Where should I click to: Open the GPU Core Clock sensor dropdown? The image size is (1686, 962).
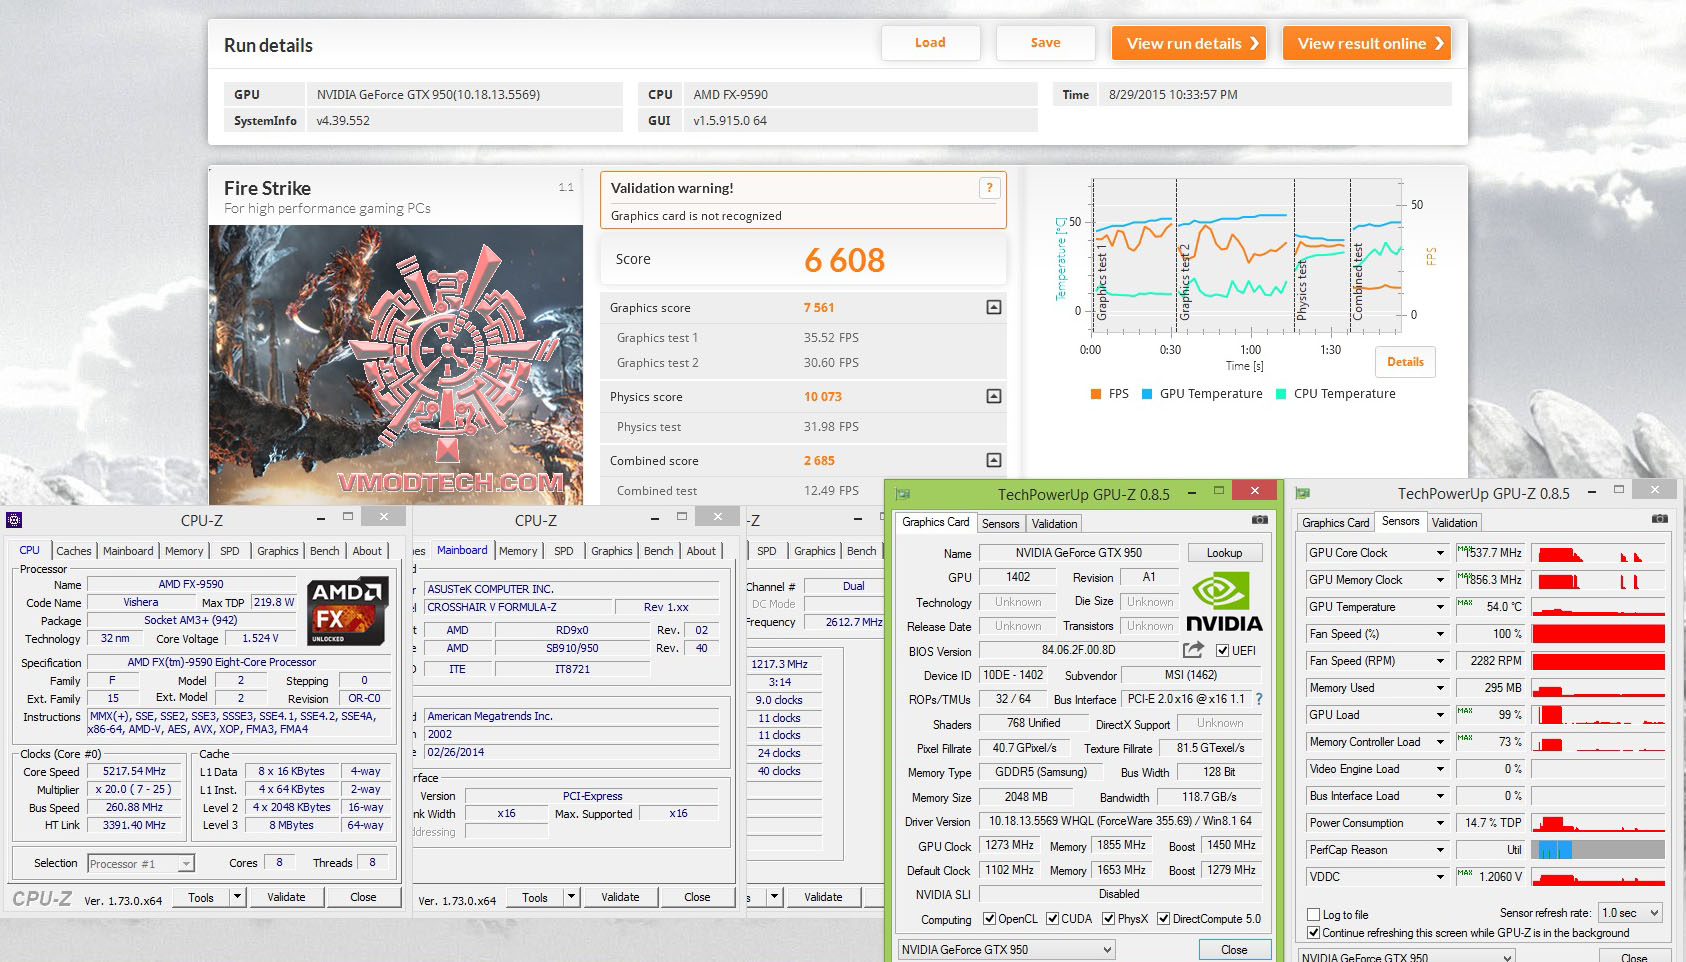[1440, 553]
